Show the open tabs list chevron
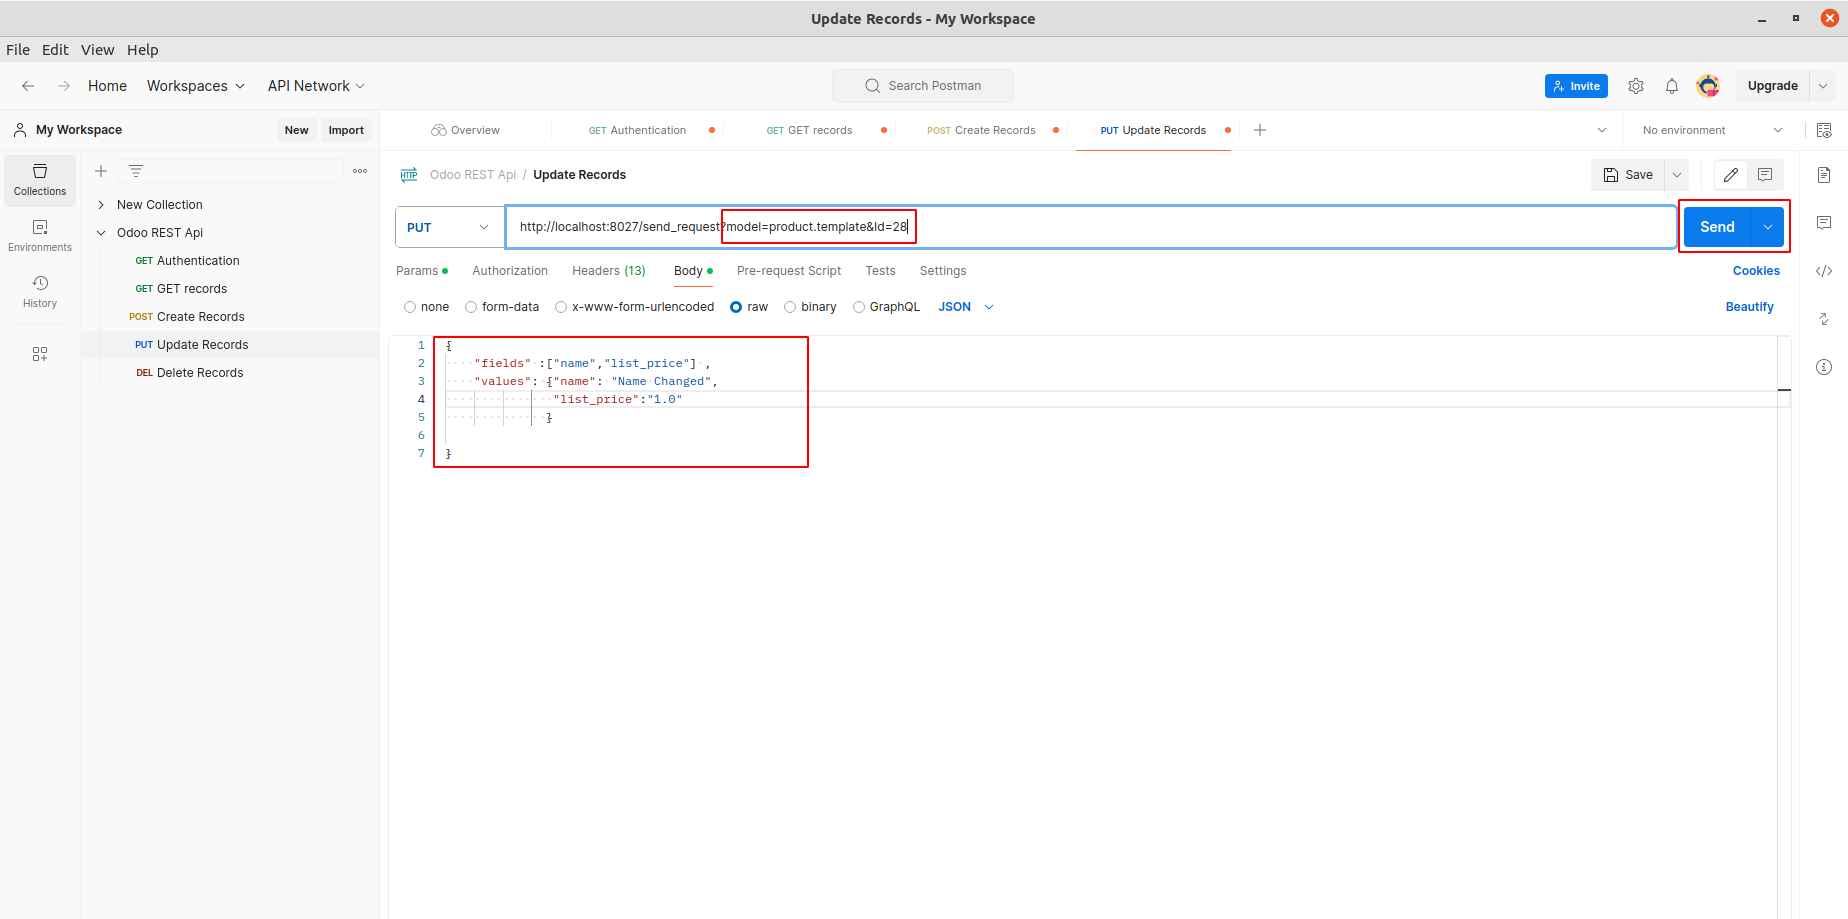Screen dimensions: 1848x919 click(x=1602, y=130)
